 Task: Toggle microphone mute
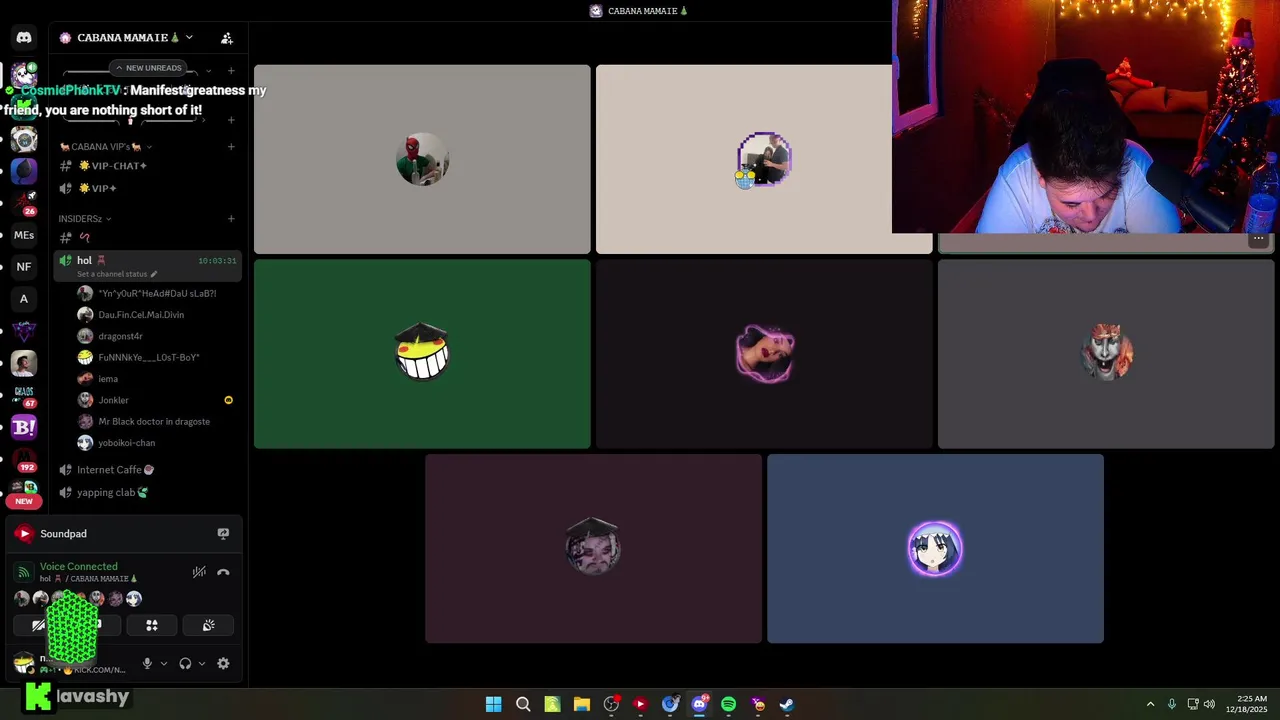147,663
